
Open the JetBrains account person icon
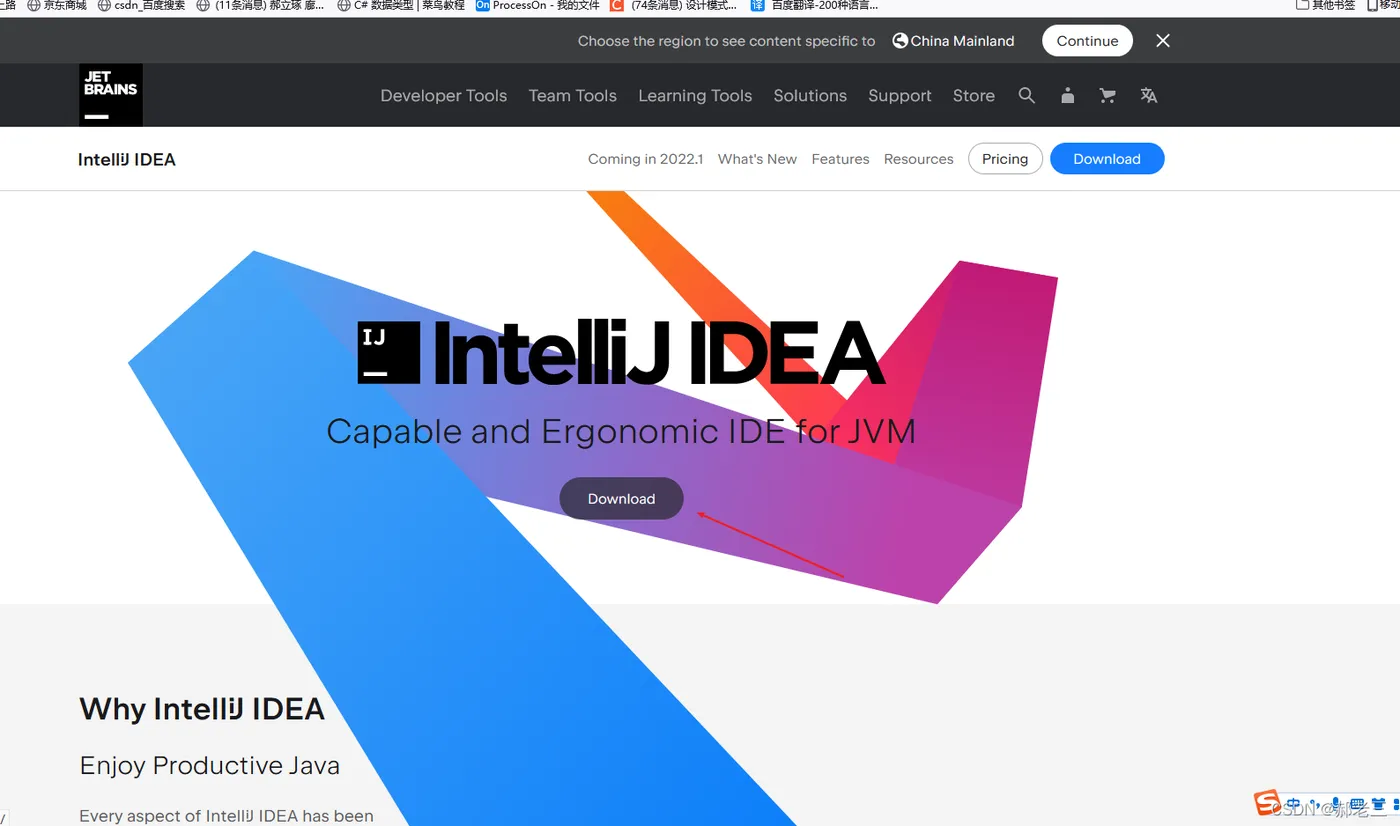pos(1068,95)
